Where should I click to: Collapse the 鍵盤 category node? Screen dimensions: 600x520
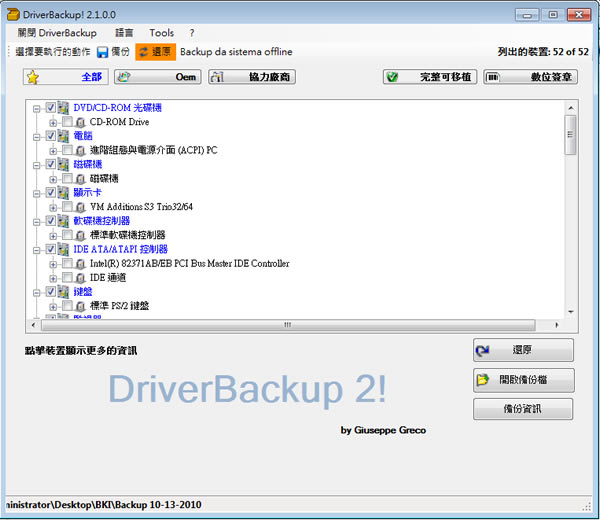point(36,293)
